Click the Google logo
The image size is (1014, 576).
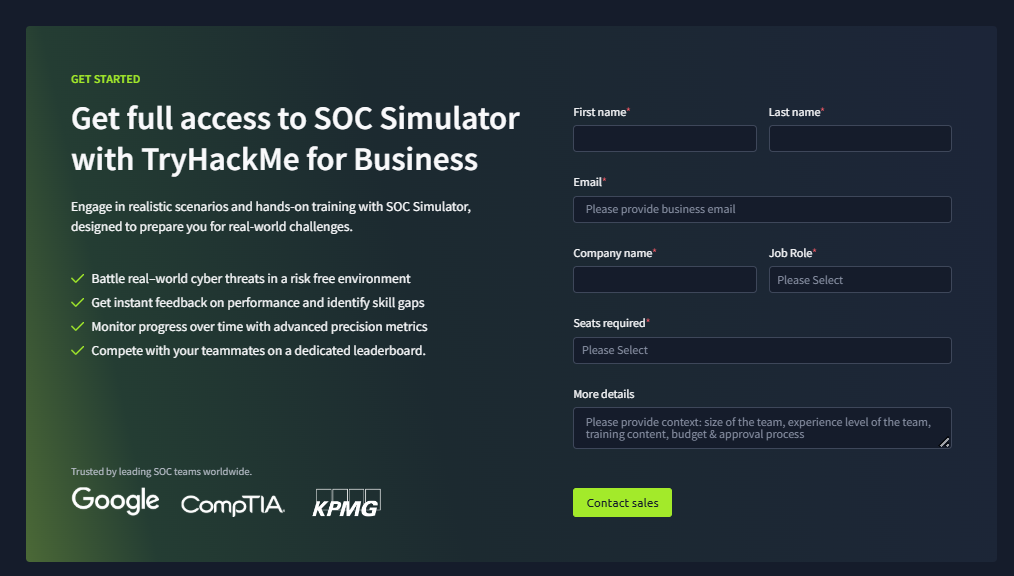(x=115, y=500)
